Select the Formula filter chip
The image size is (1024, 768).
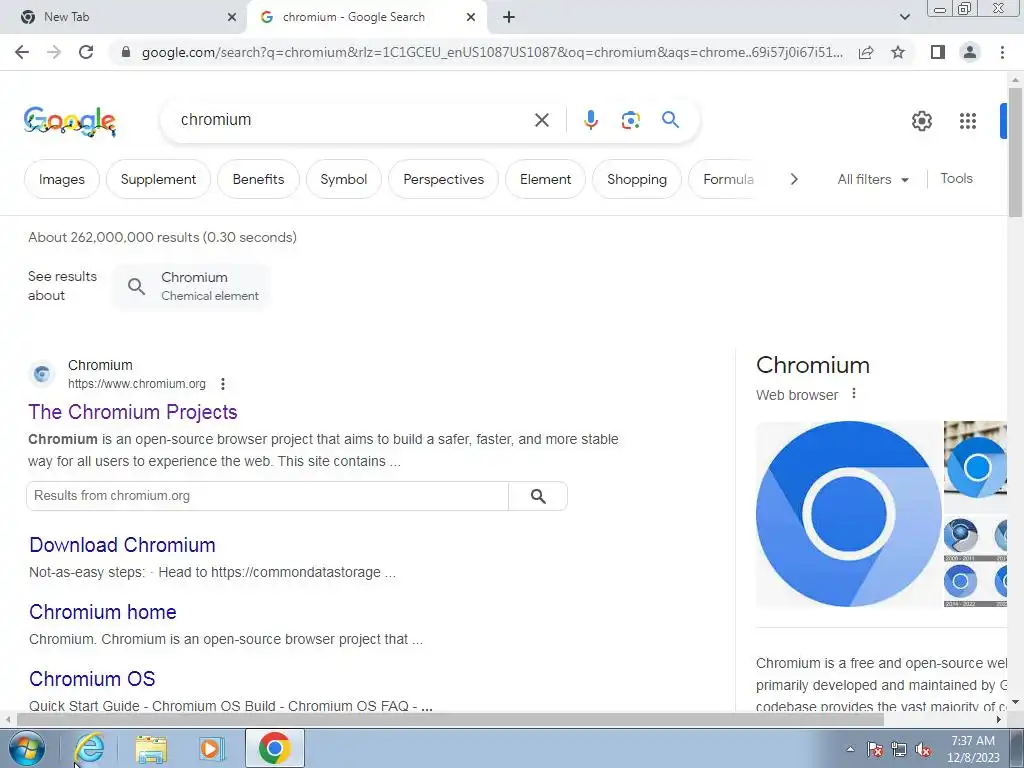(725, 179)
